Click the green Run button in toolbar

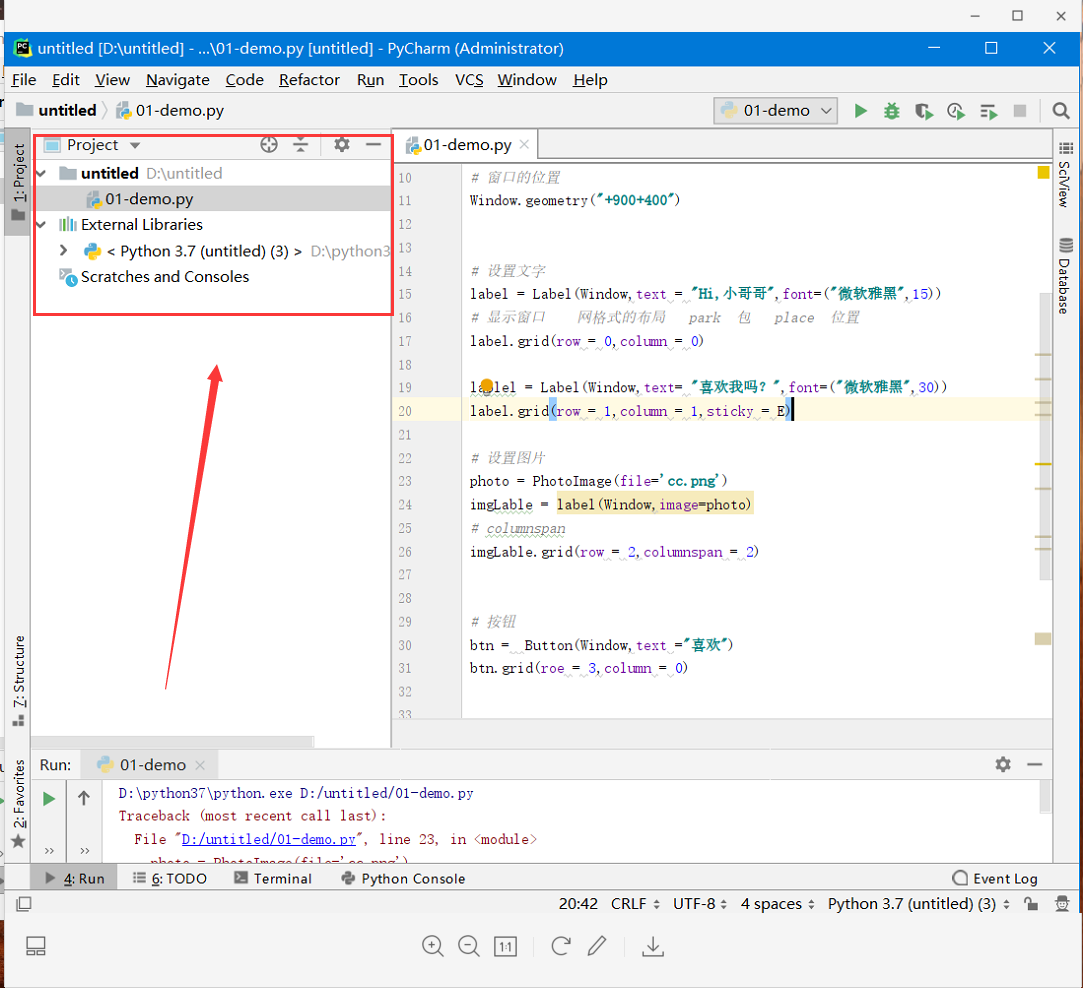[x=860, y=111]
